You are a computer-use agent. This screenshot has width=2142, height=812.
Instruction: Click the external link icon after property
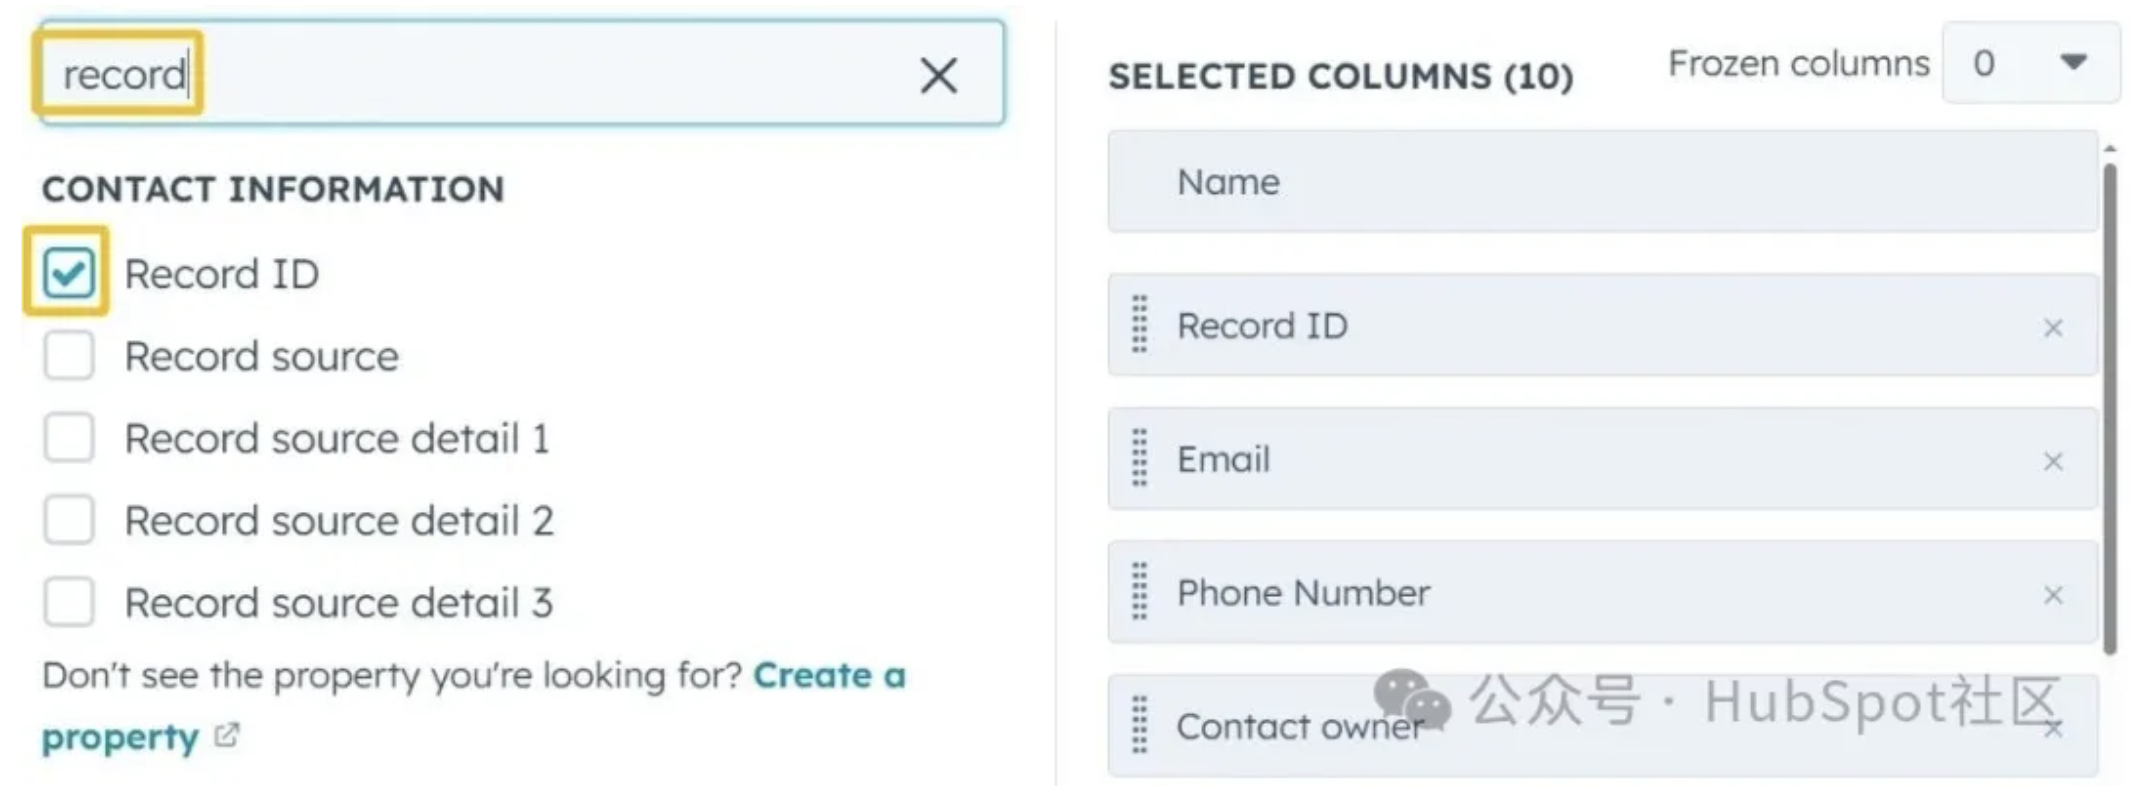pyautogui.click(x=228, y=736)
